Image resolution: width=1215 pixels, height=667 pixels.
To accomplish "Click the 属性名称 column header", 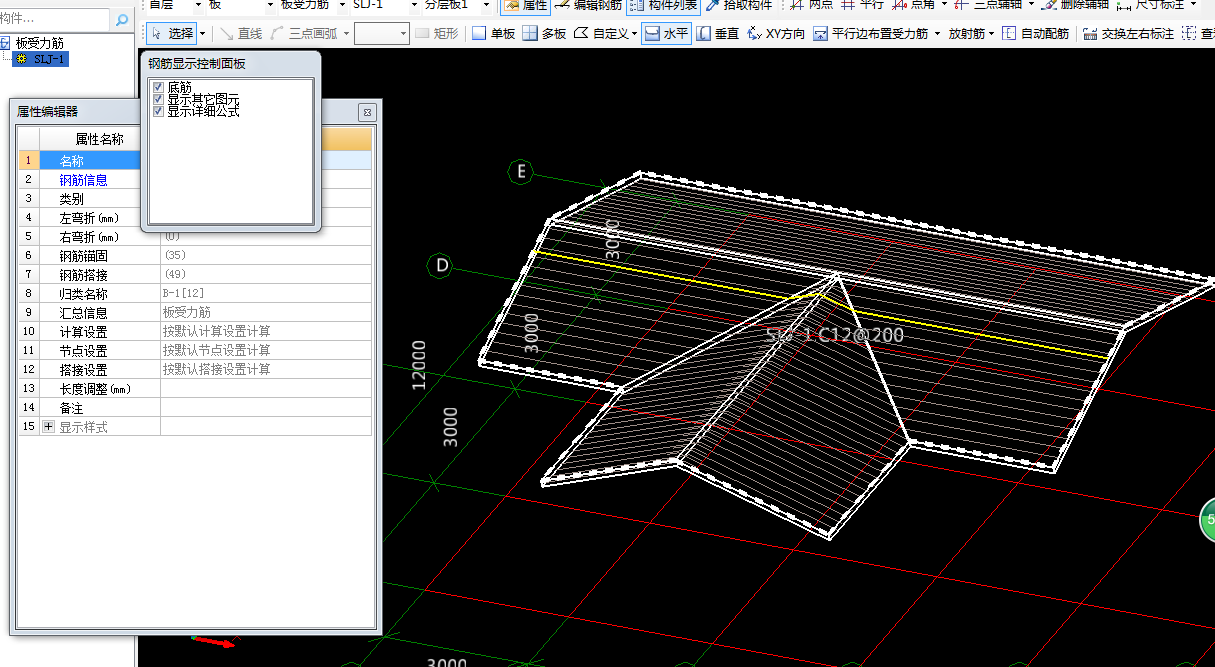I will pyautogui.click(x=100, y=139).
